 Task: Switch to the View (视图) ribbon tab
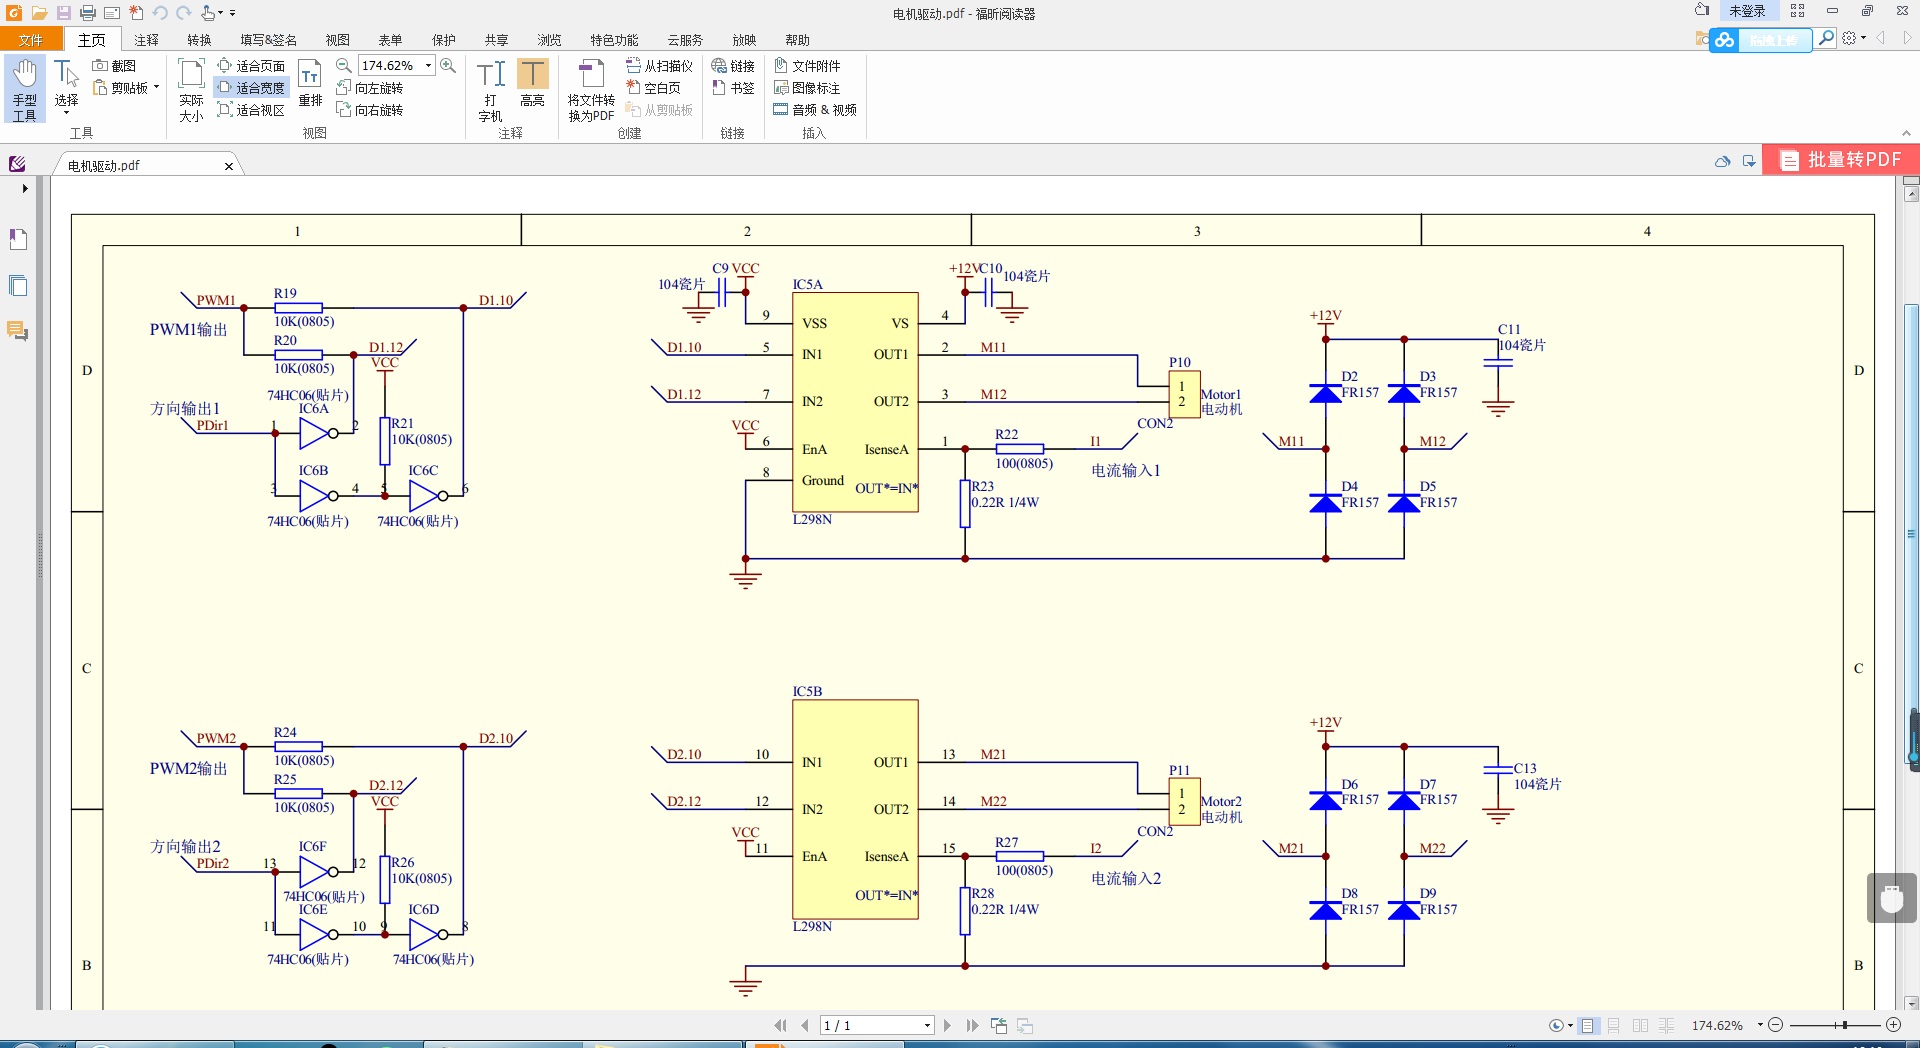click(x=338, y=40)
